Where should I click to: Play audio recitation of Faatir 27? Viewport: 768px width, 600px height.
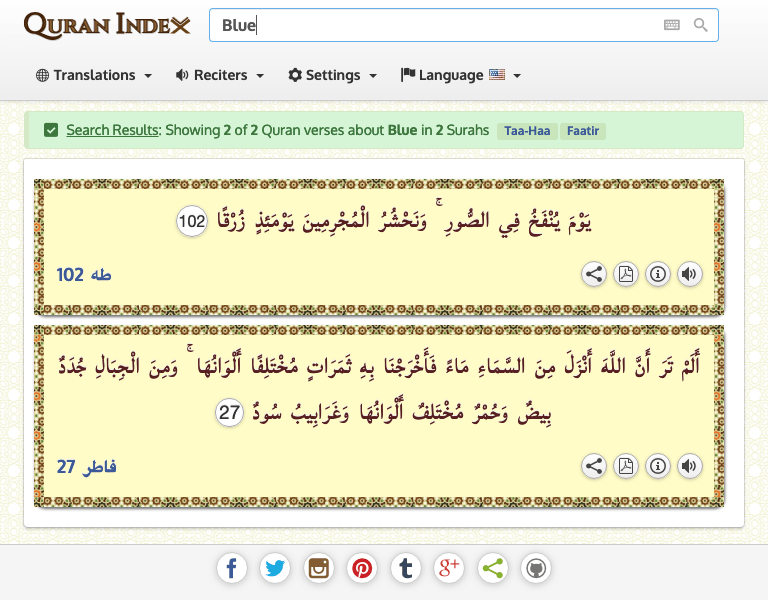click(x=688, y=466)
